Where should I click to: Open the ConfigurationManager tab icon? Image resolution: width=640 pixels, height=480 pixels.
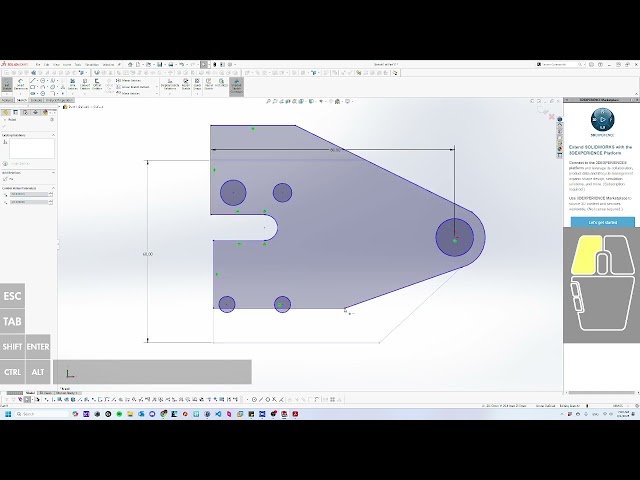pyautogui.click(x=25, y=112)
